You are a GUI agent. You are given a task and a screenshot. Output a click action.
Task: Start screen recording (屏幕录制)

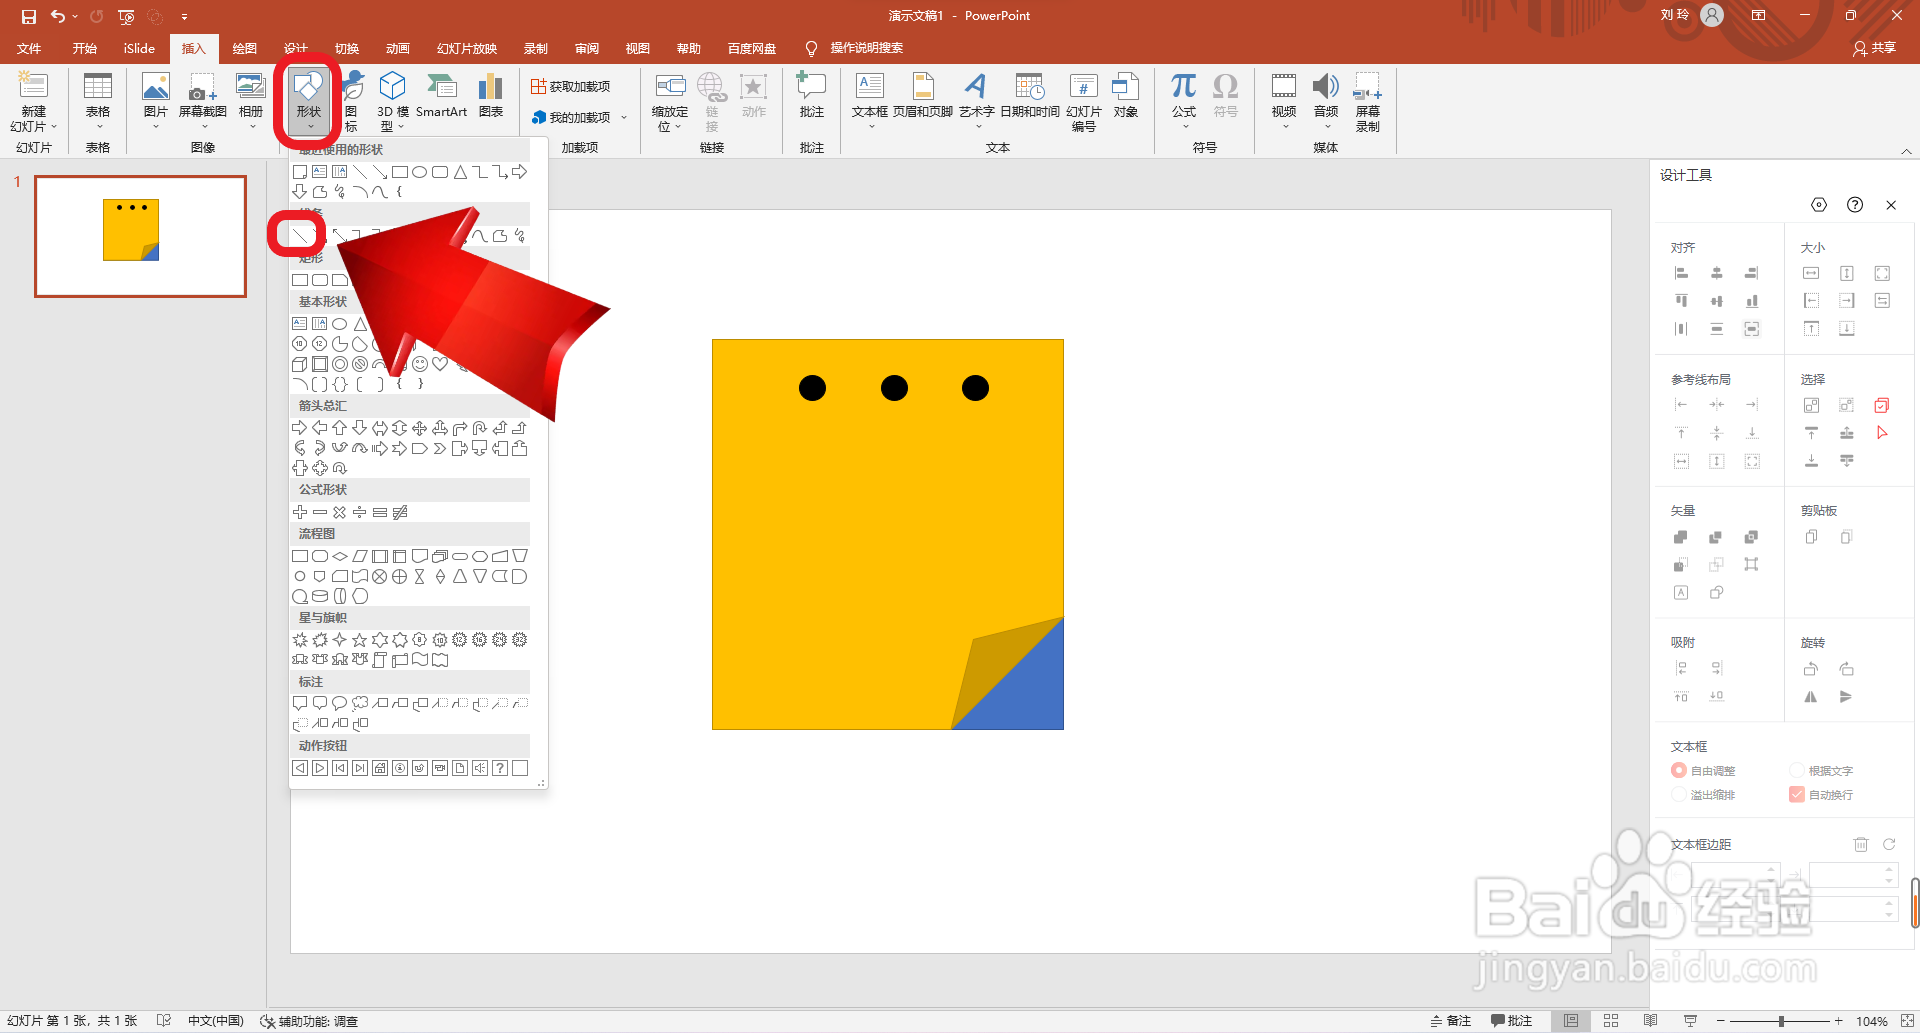(x=1368, y=102)
